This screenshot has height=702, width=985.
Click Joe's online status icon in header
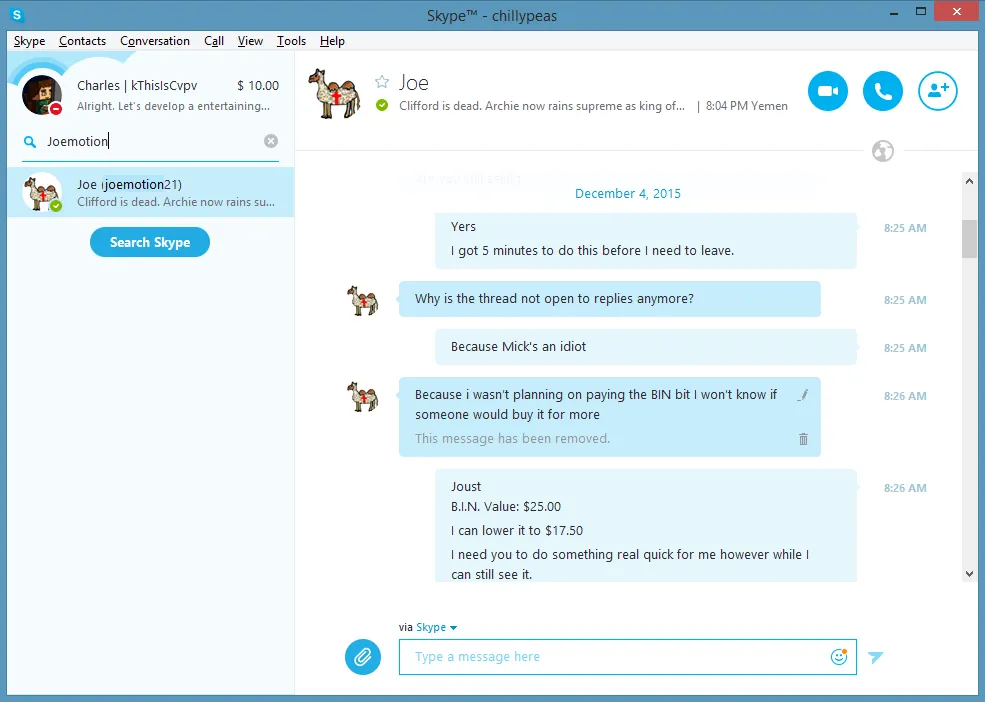point(382,106)
